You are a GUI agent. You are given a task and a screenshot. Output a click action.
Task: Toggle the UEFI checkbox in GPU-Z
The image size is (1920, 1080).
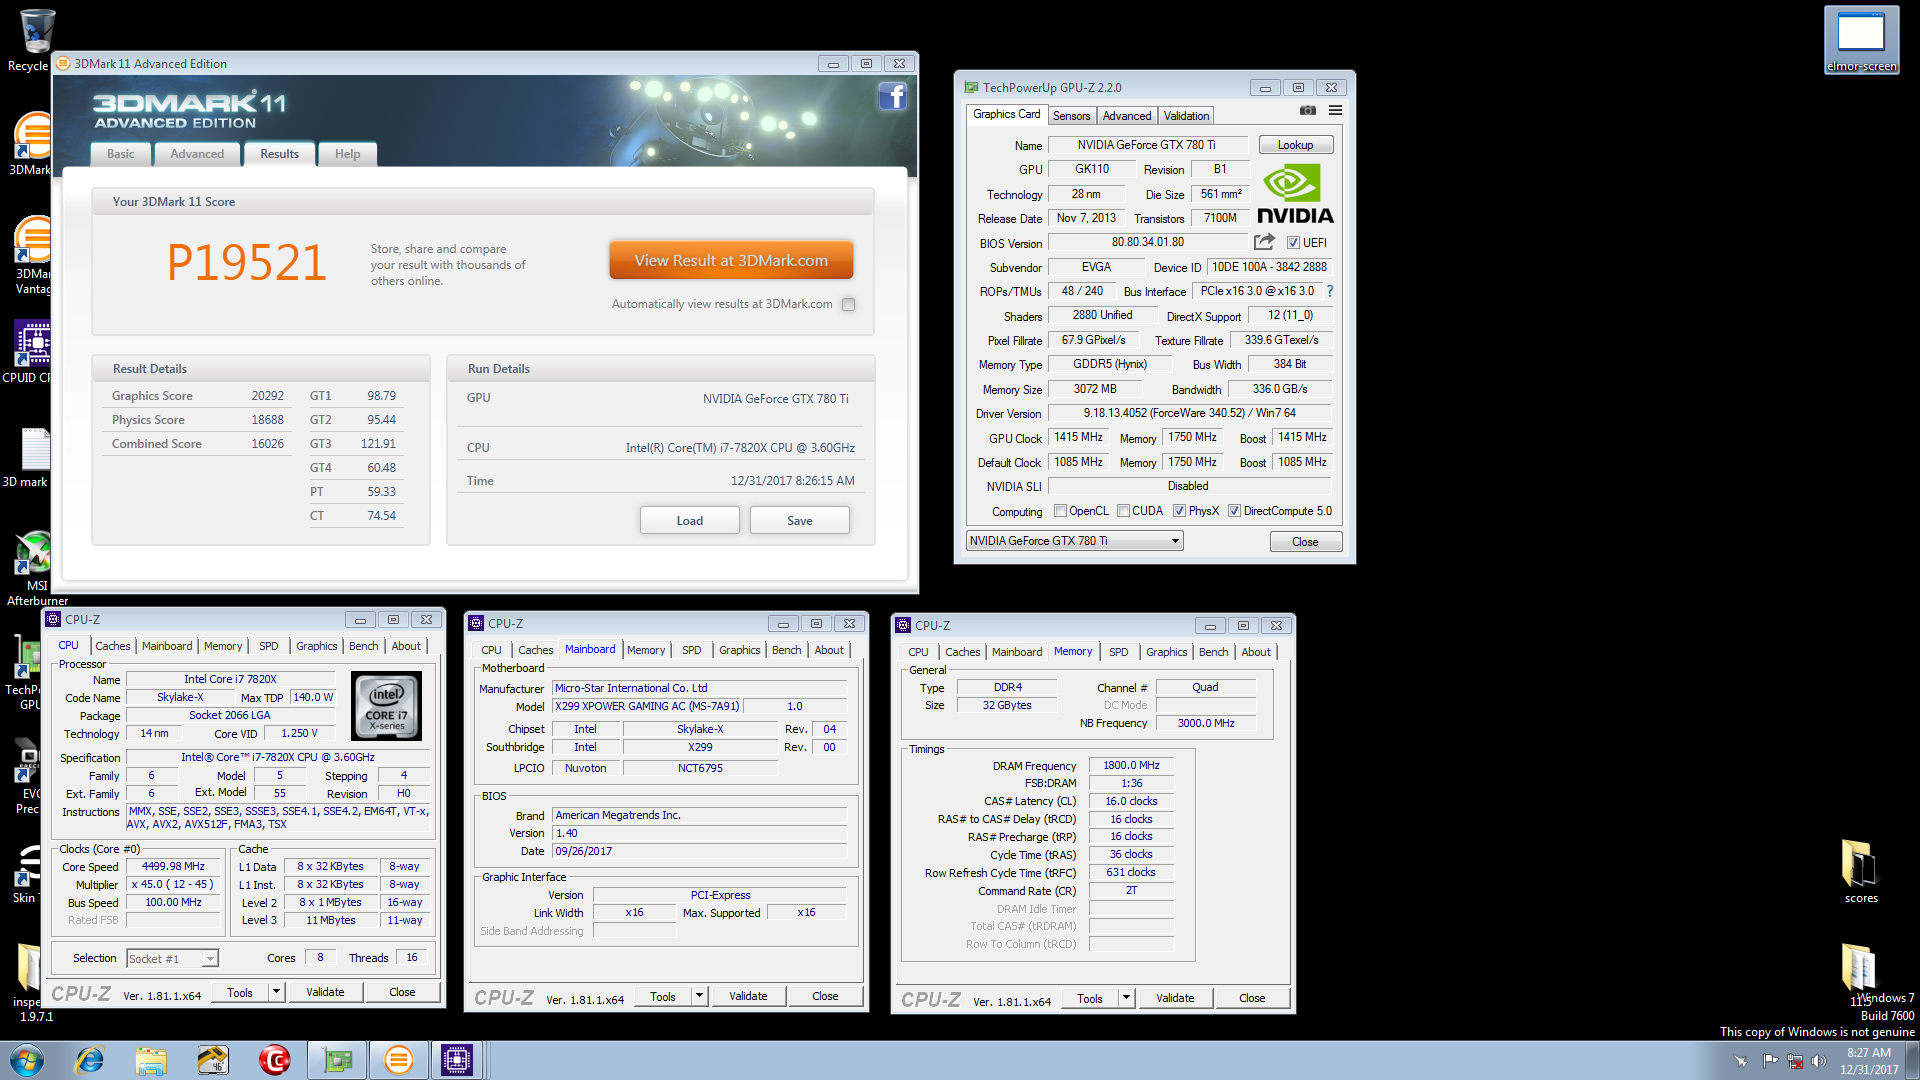pyautogui.click(x=1293, y=243)
